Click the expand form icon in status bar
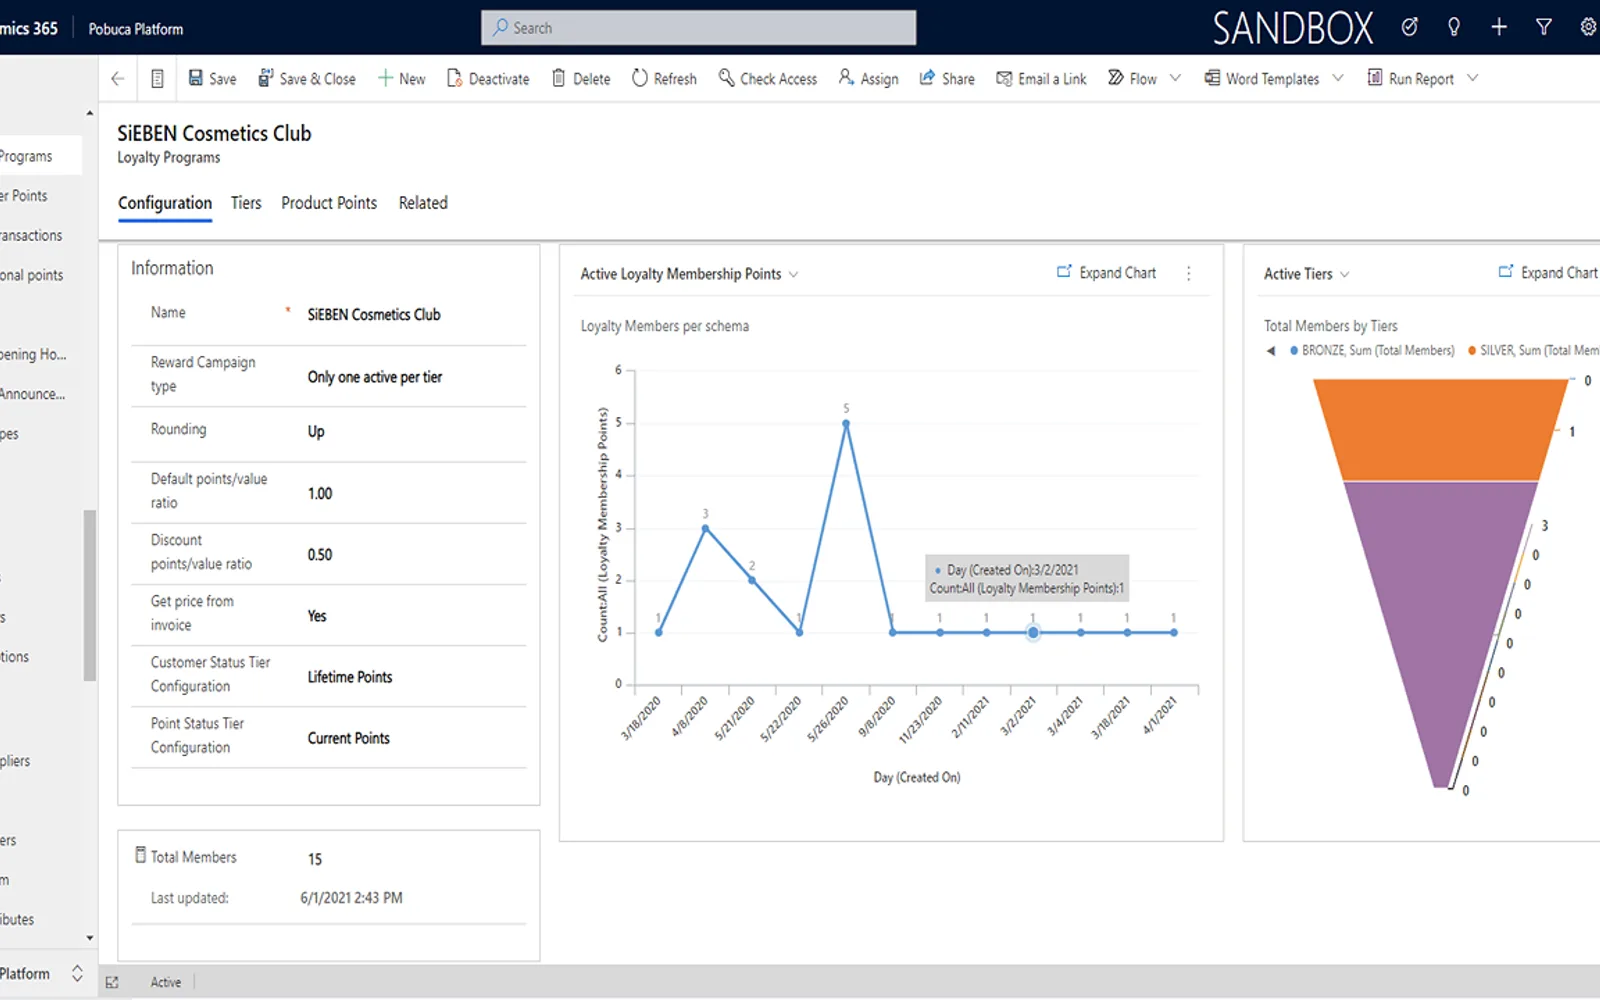Screen dimensions: 1600x1000 112,983
